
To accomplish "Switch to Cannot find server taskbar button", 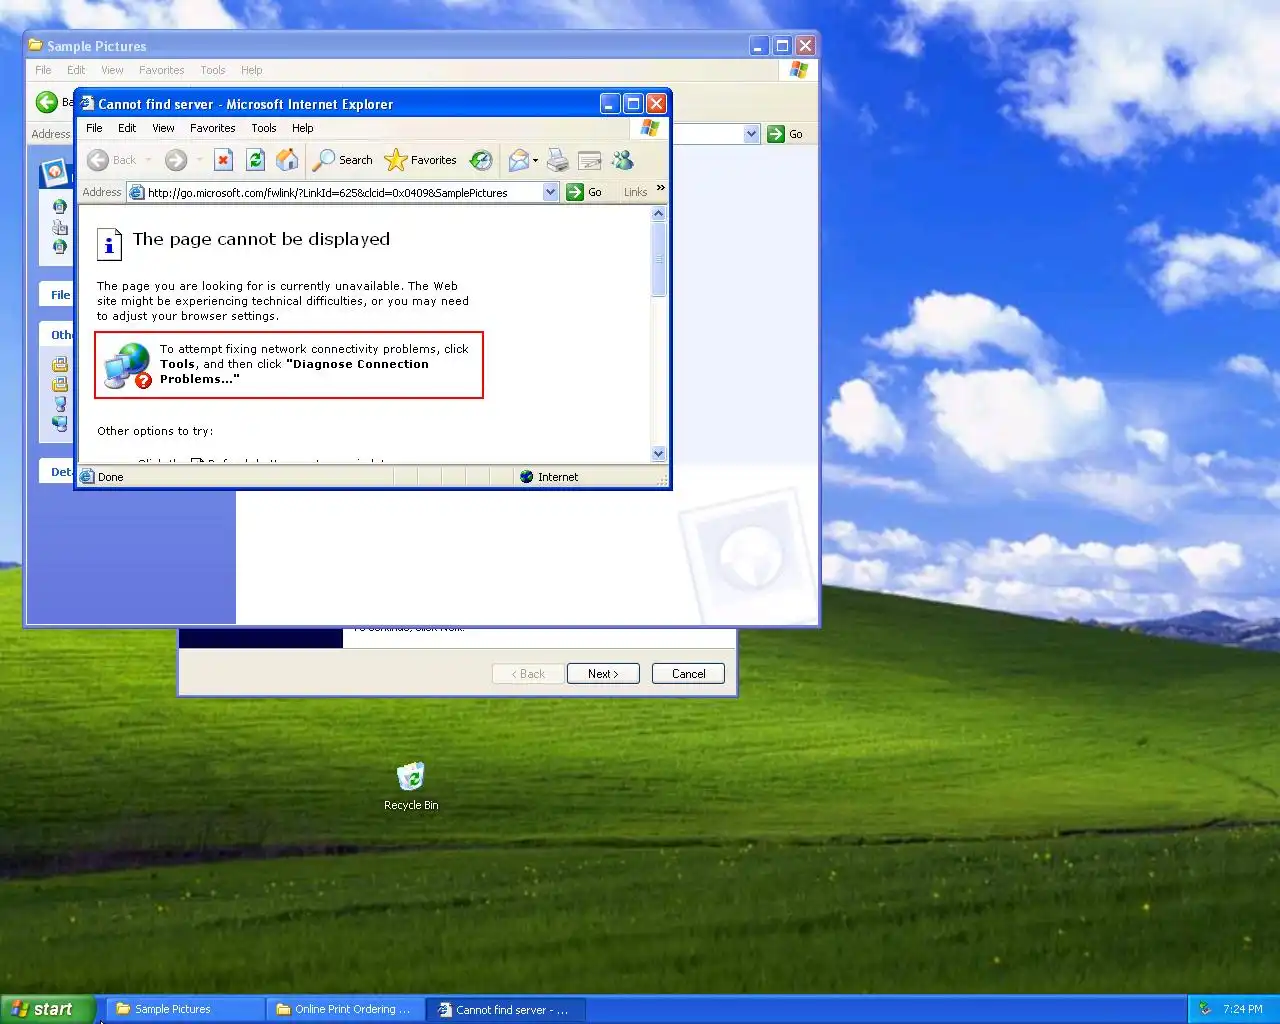I will pos(505,1009).
